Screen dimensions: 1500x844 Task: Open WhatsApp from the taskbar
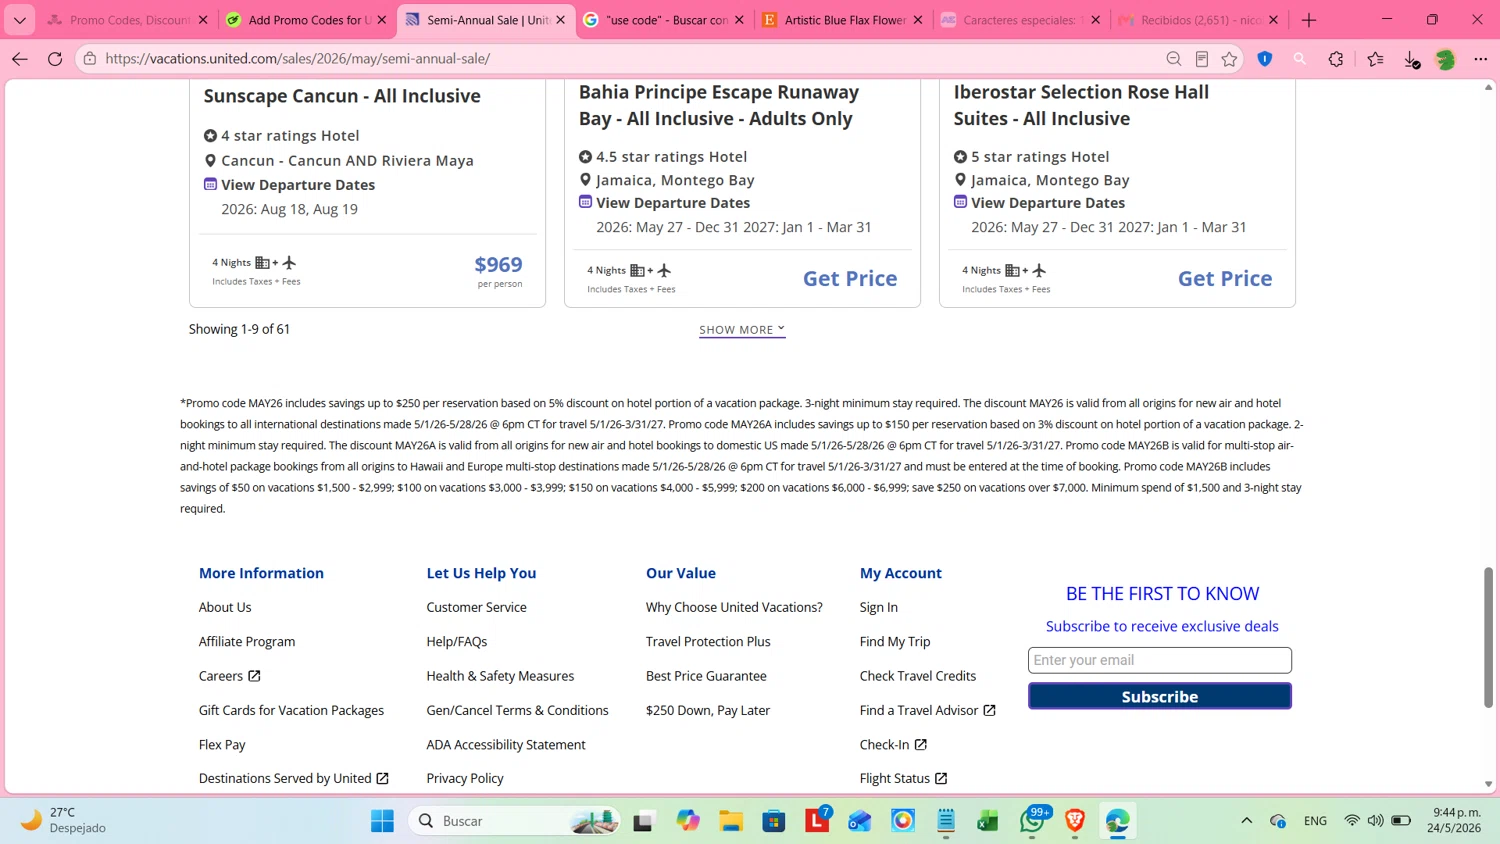pyautogui.click(x=1032, y=821)
